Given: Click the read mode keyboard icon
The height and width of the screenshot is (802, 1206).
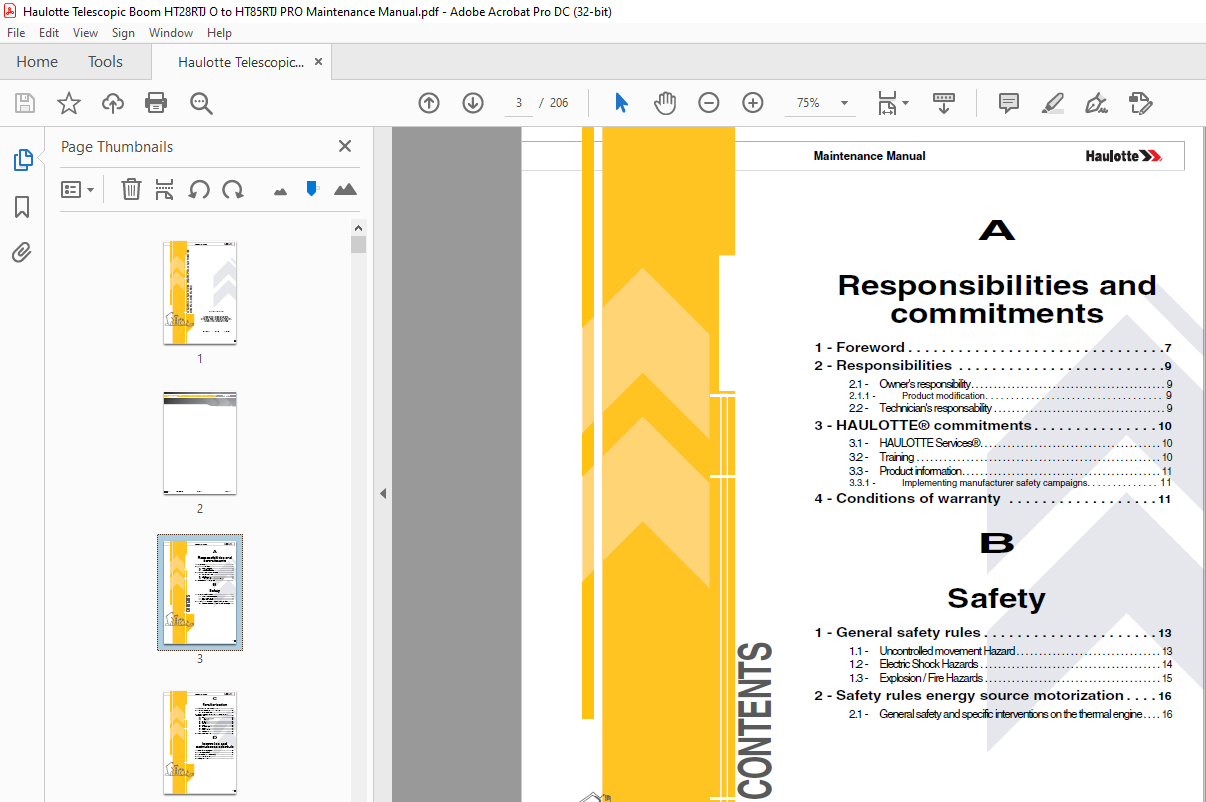Looking at the screenshot, I should tap(944, 103).
